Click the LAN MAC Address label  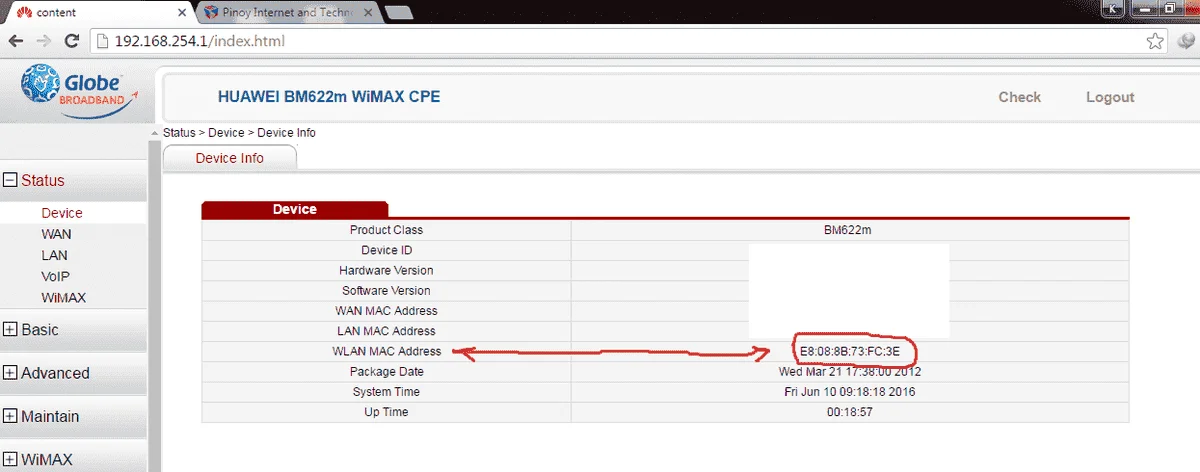[x=386, y=331]
